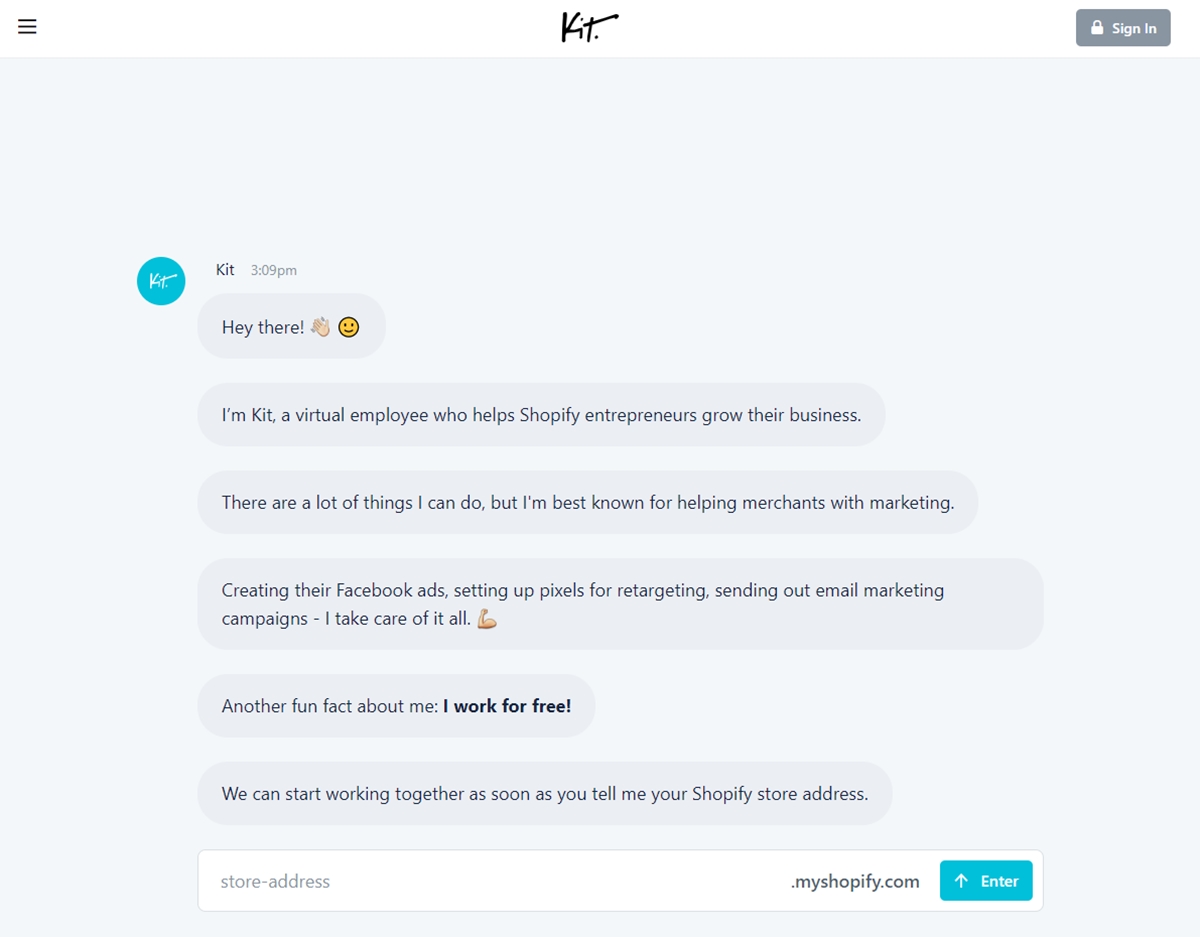Click the up arrow icon beside Enter
1200x937 pixels.
pyautogui.click(x=961, y=881)
